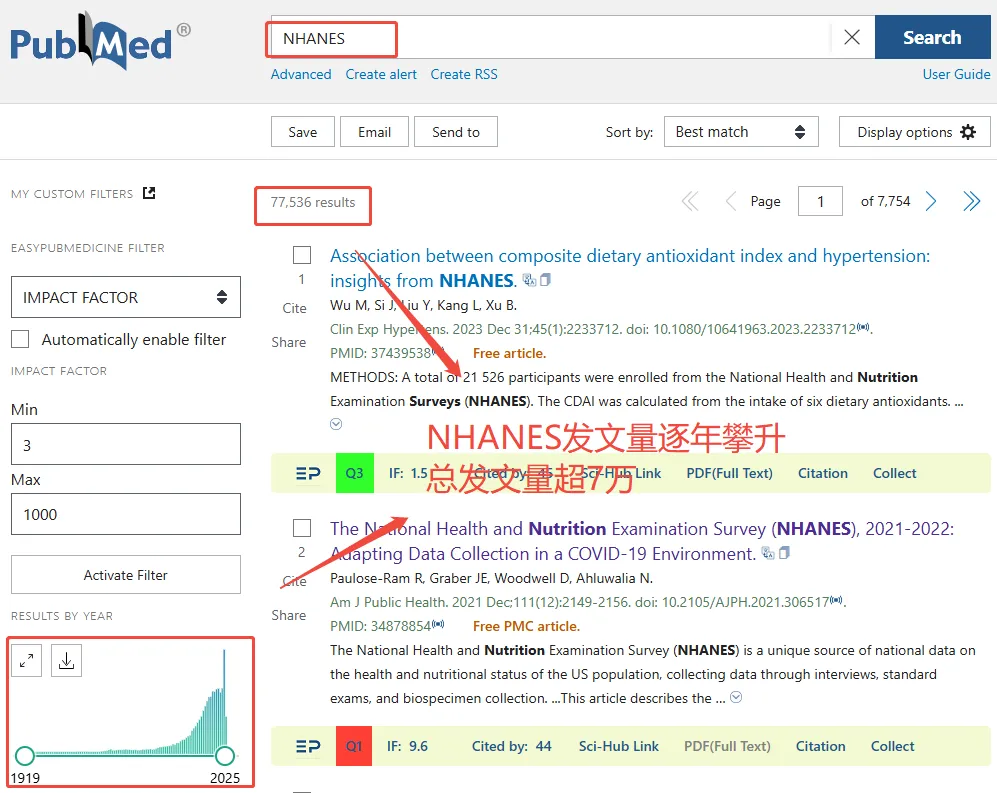Click the 1919 year slider handle

click(x=25, y=755)
